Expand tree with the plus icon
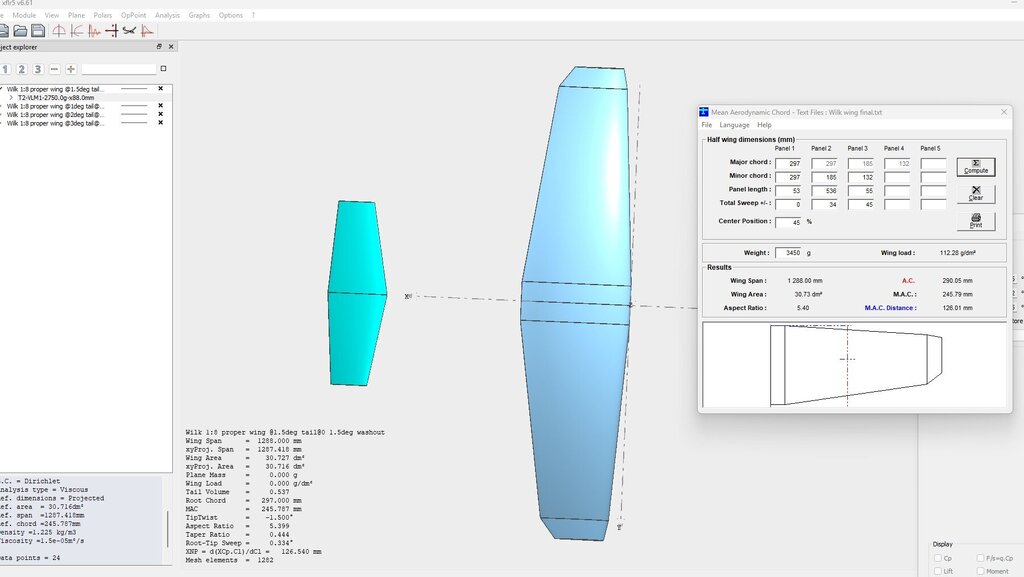Screen dimensions: 1024x577 click(71, 69)
